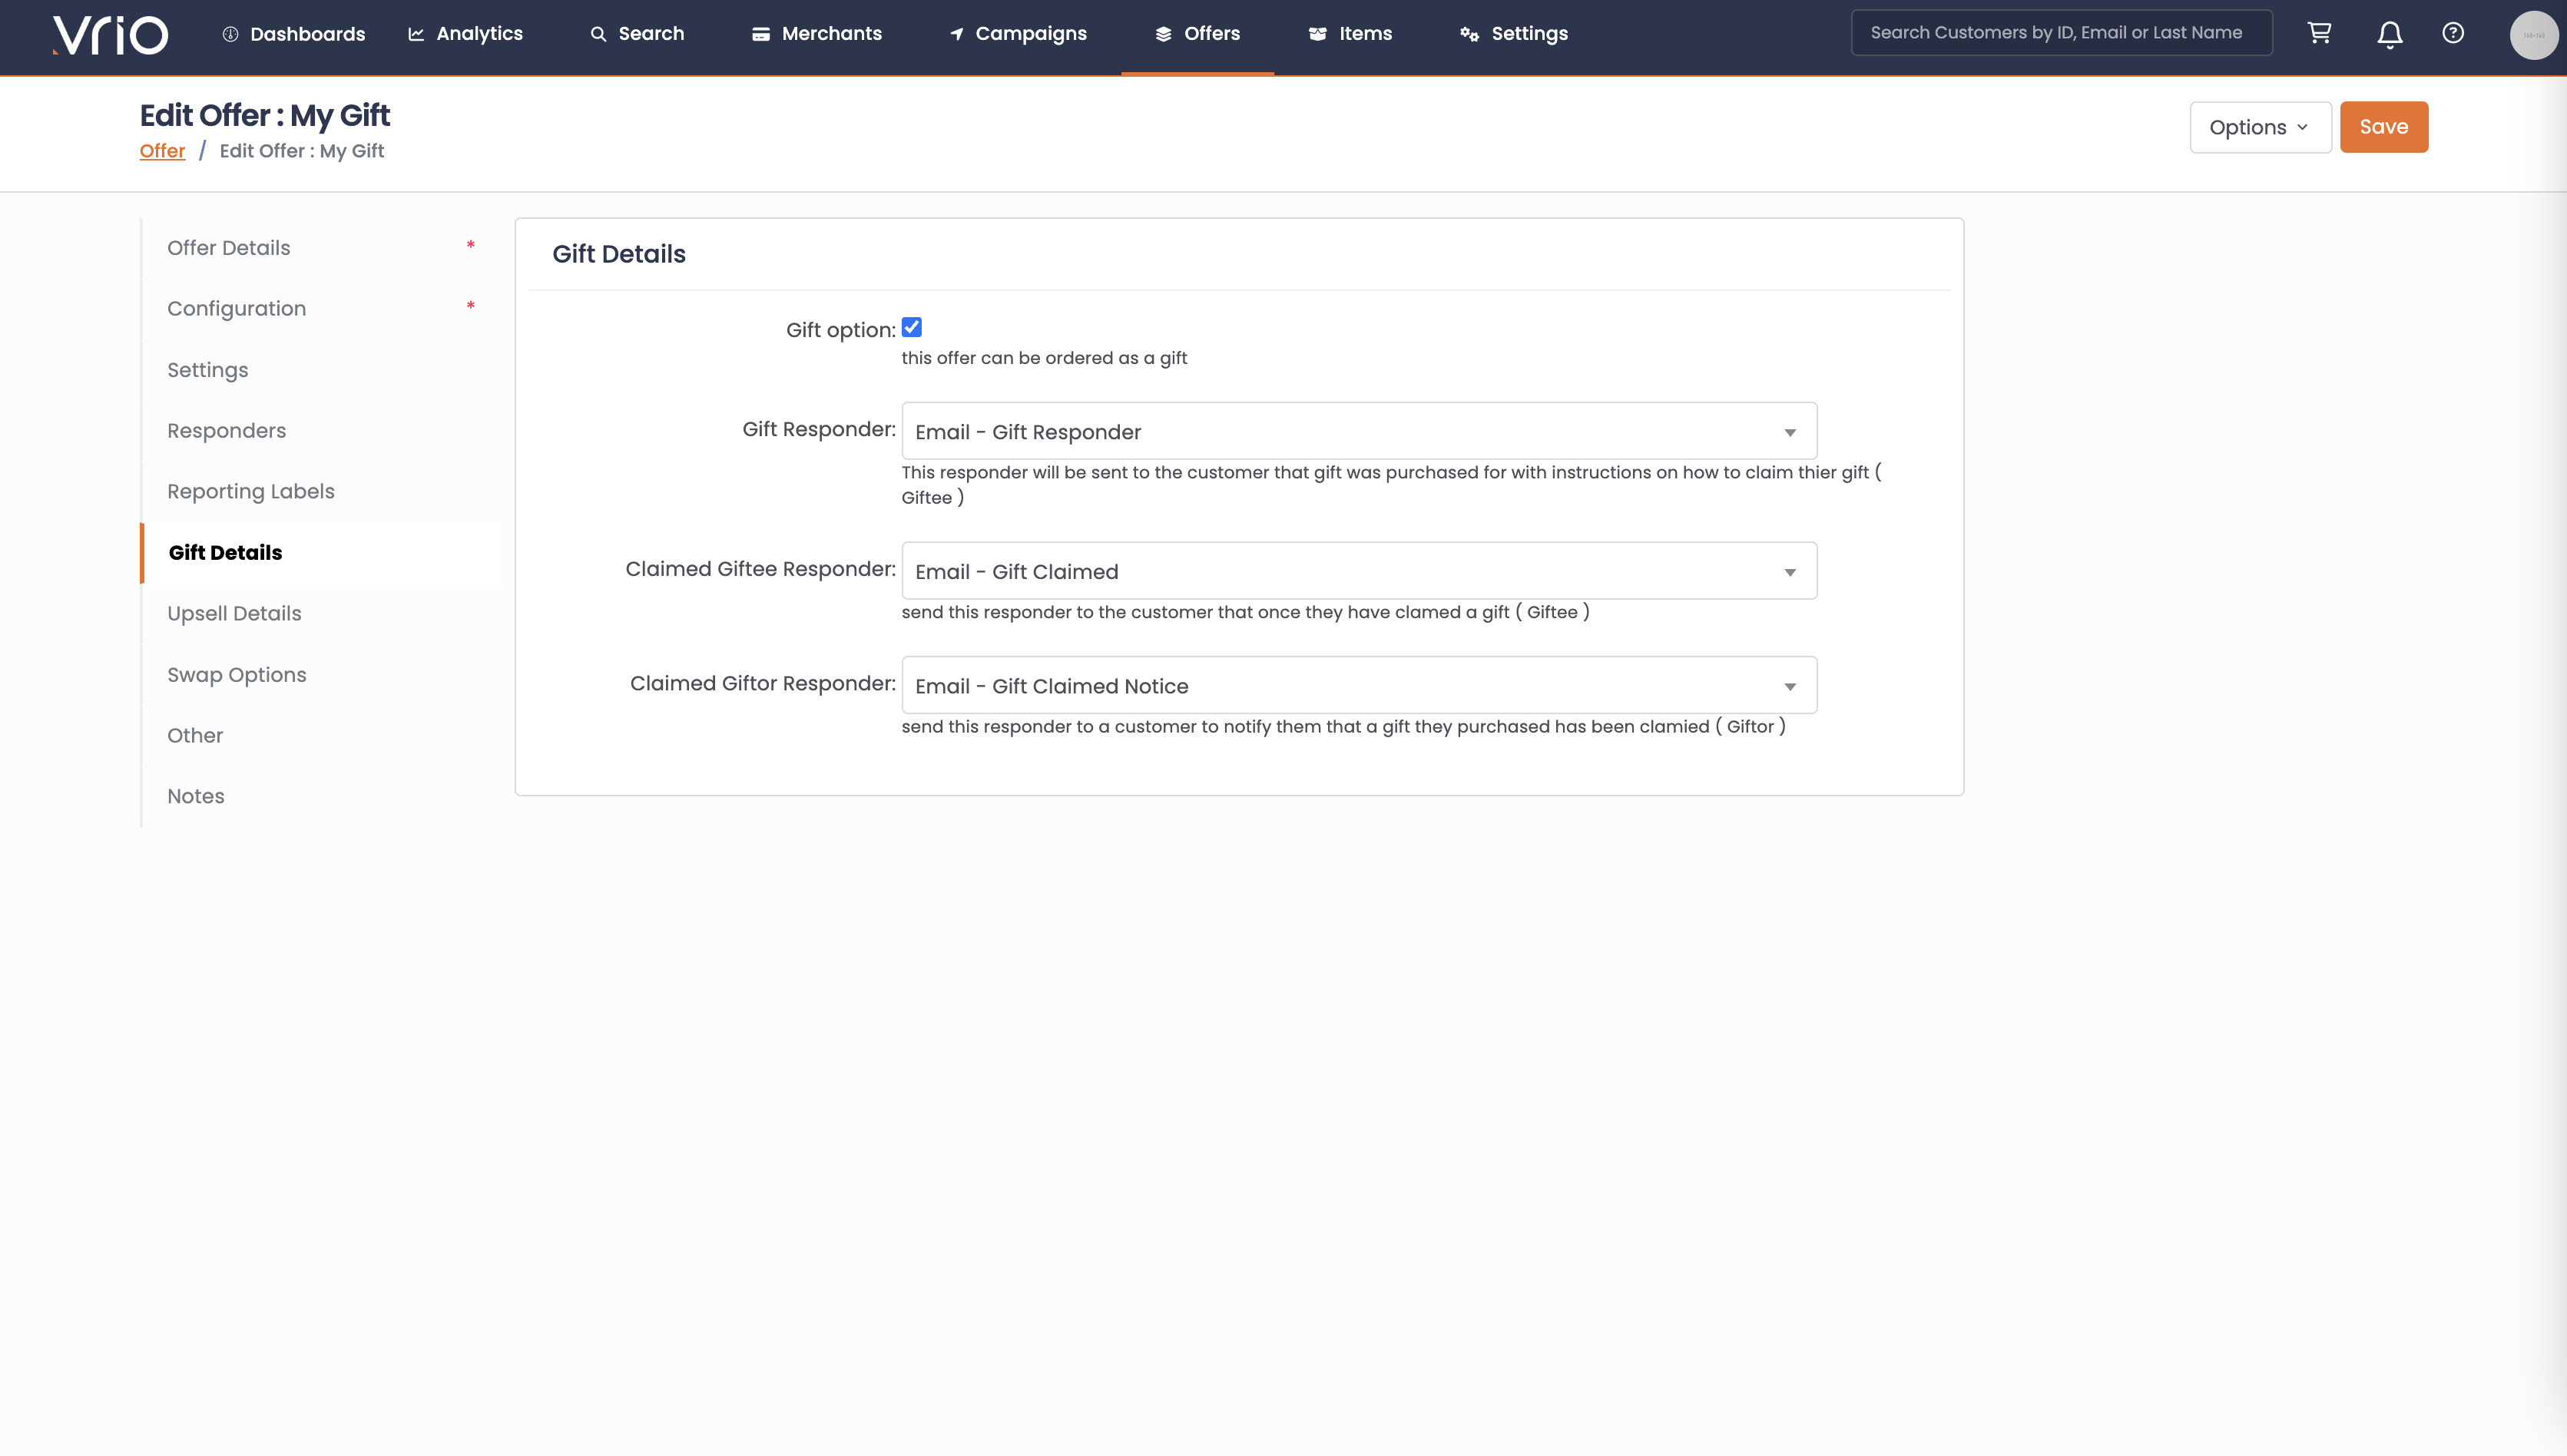Open the Swap Options section
The height and width of the screenshot is (1456, 2567).
coord(322,675)
